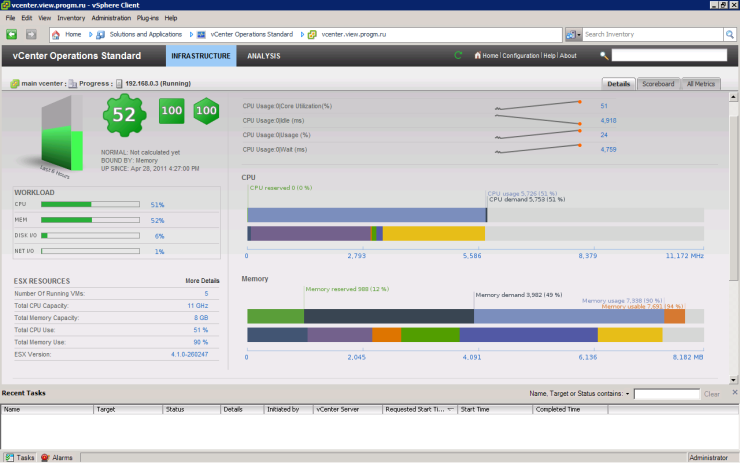
Task: Click More Details in ESX Resources
Action: [x=202, y=281]
